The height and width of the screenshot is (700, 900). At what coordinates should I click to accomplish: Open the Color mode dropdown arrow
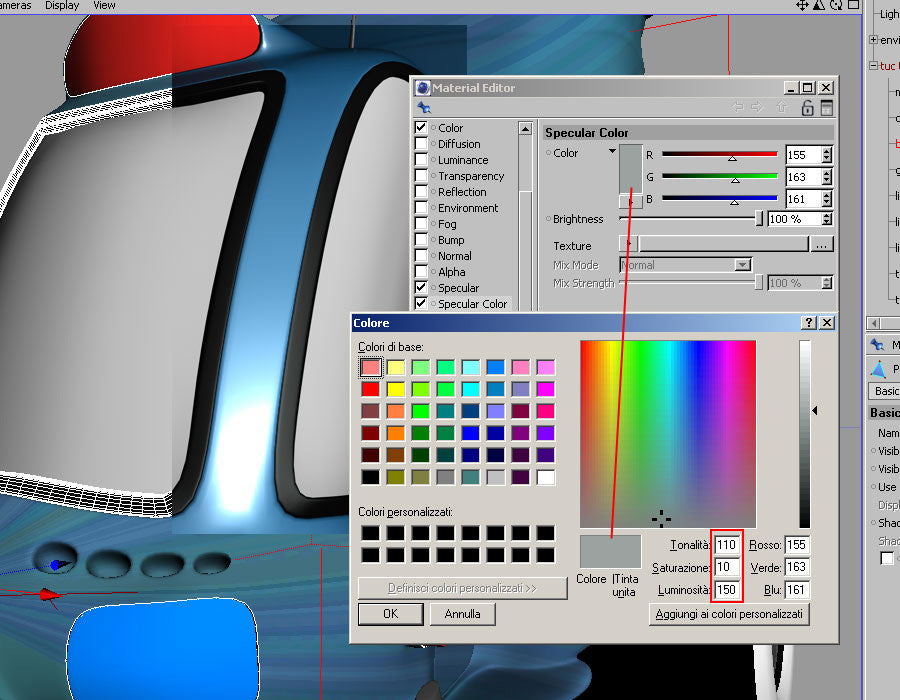click(612, 152)
